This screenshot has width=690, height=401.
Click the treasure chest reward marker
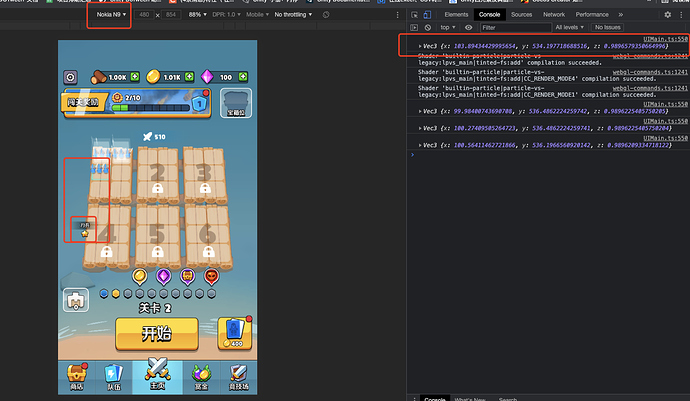[187, 276]
